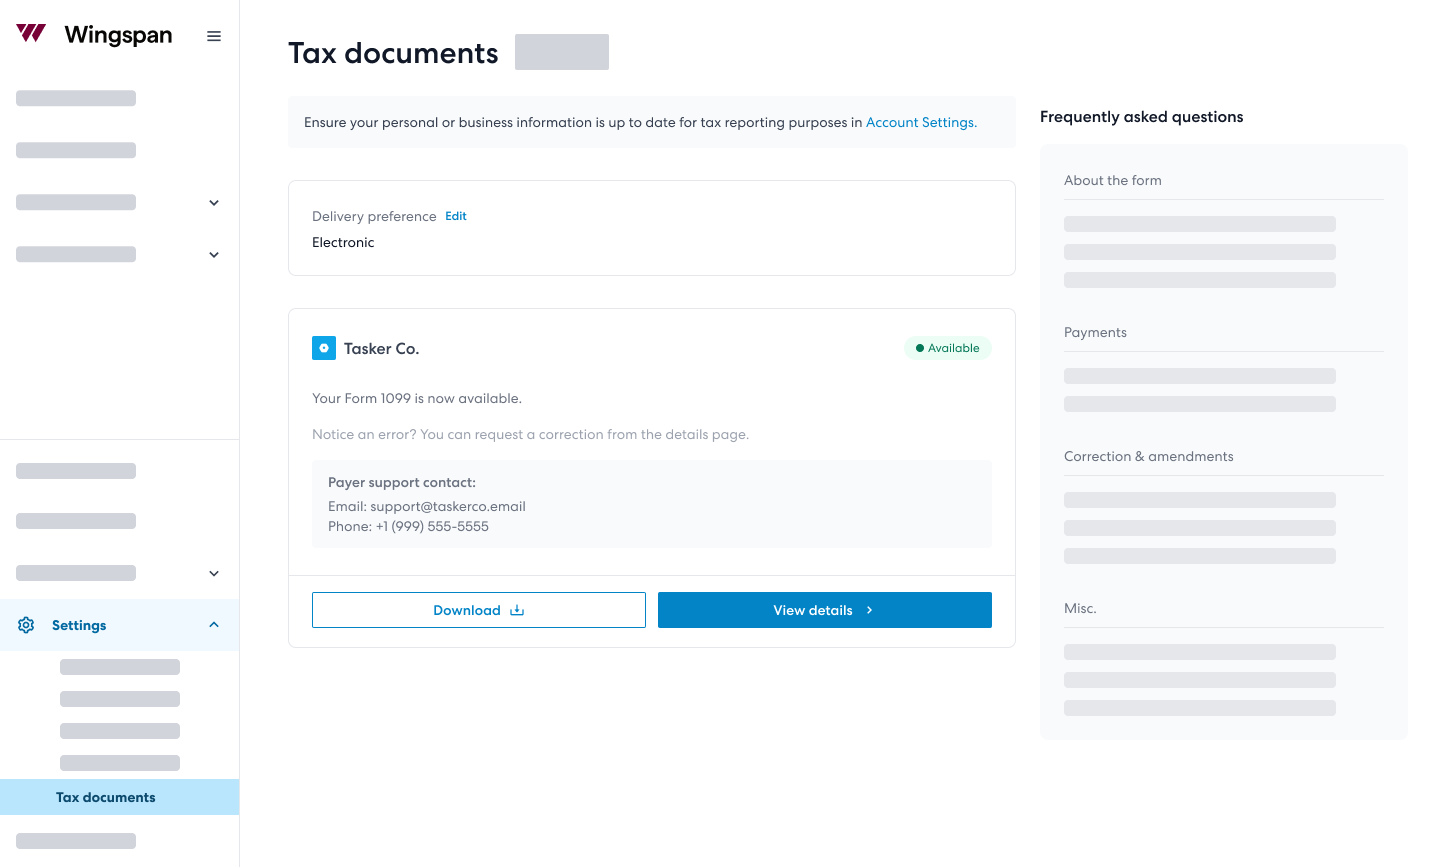Click the support@taskerco.email address

point(448,506)
